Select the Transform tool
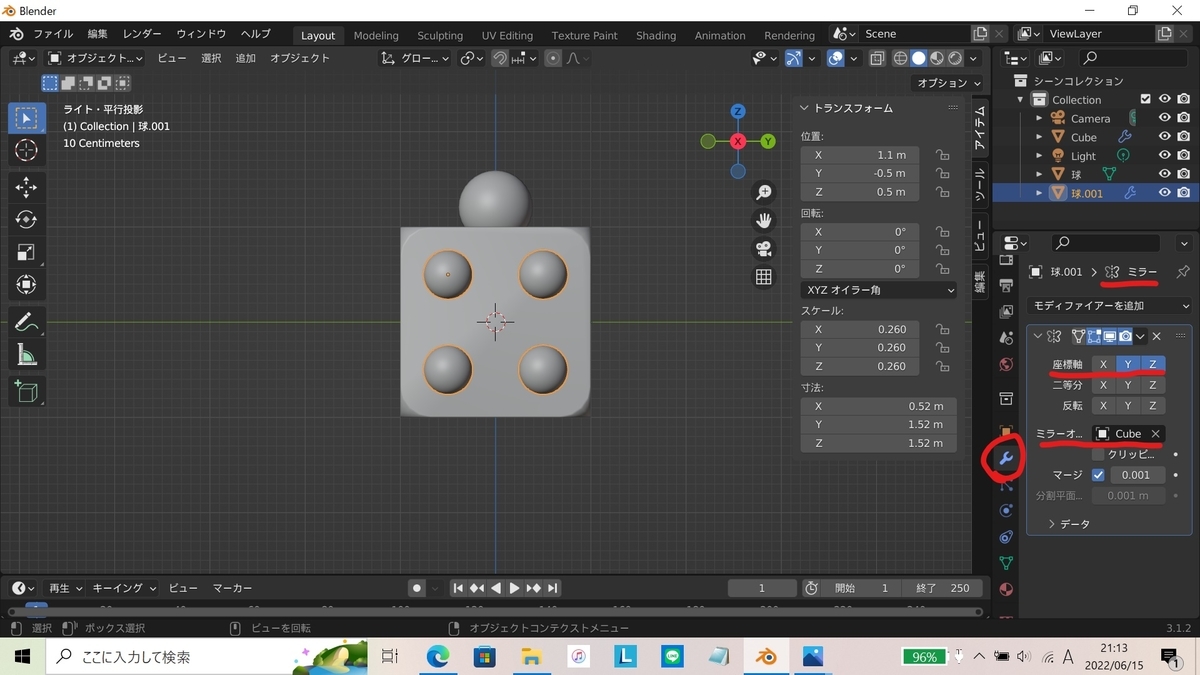This screenshot has width=1200, height=675. [27, 285]
